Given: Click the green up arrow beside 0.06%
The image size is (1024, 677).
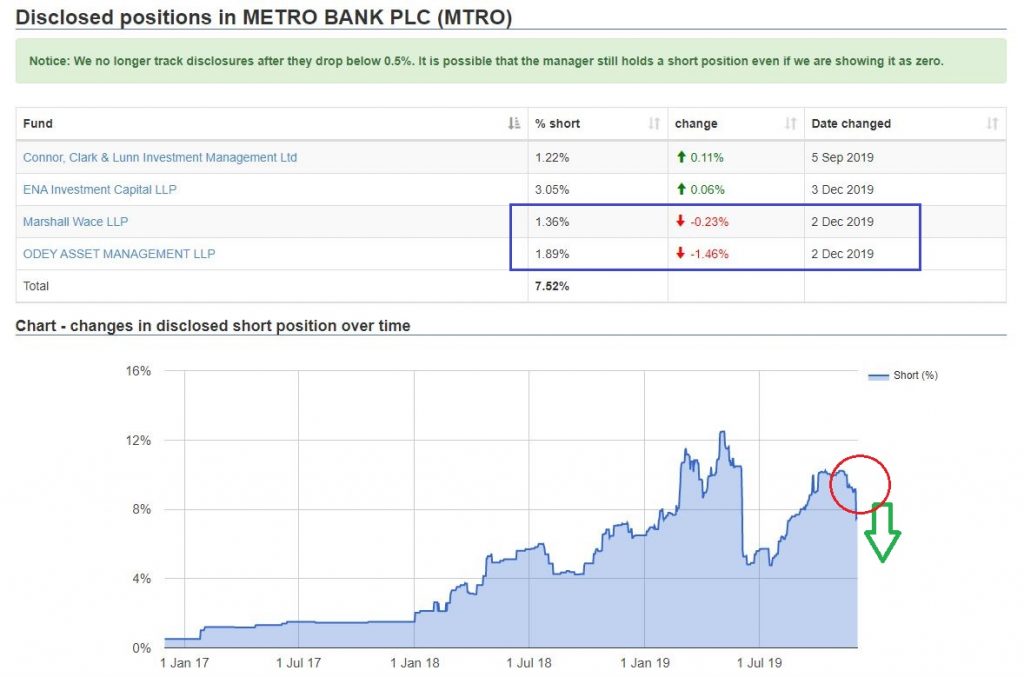Looking at the screenshot, I should click(681, 189).
